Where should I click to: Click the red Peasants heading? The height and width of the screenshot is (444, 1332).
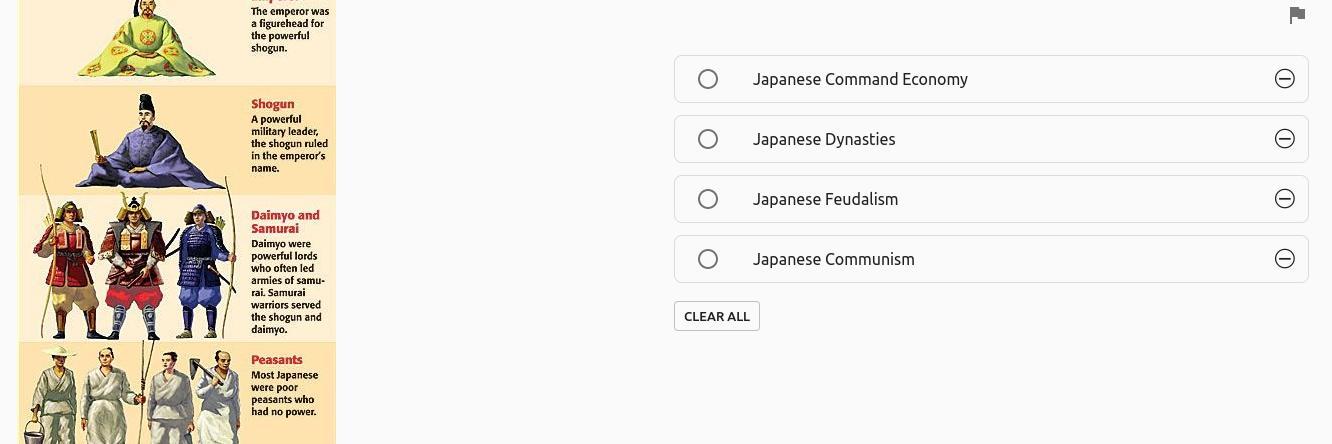pos(276,360)
